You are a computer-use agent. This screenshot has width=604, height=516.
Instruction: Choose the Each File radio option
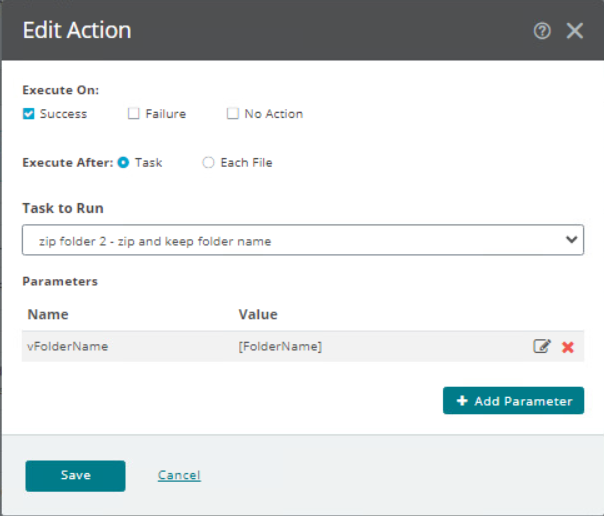(208, 163)
